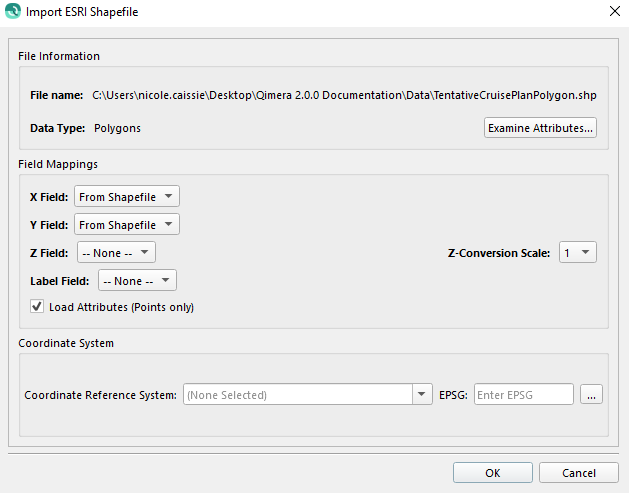Image resolution: width=629 pixels, height=493 pixels.
Task: Click the Coordinate System section heading
Action: pos(66,343)
